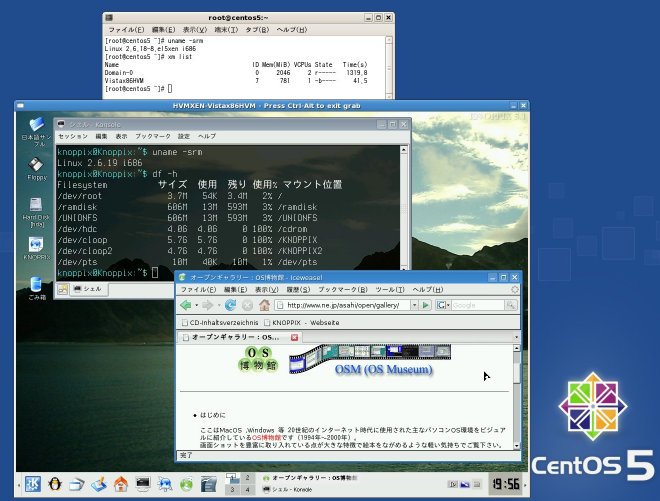660x501 pixels.
Task: Open 端末 menu in root@centos5 terminal
Action: pos(226,29)
